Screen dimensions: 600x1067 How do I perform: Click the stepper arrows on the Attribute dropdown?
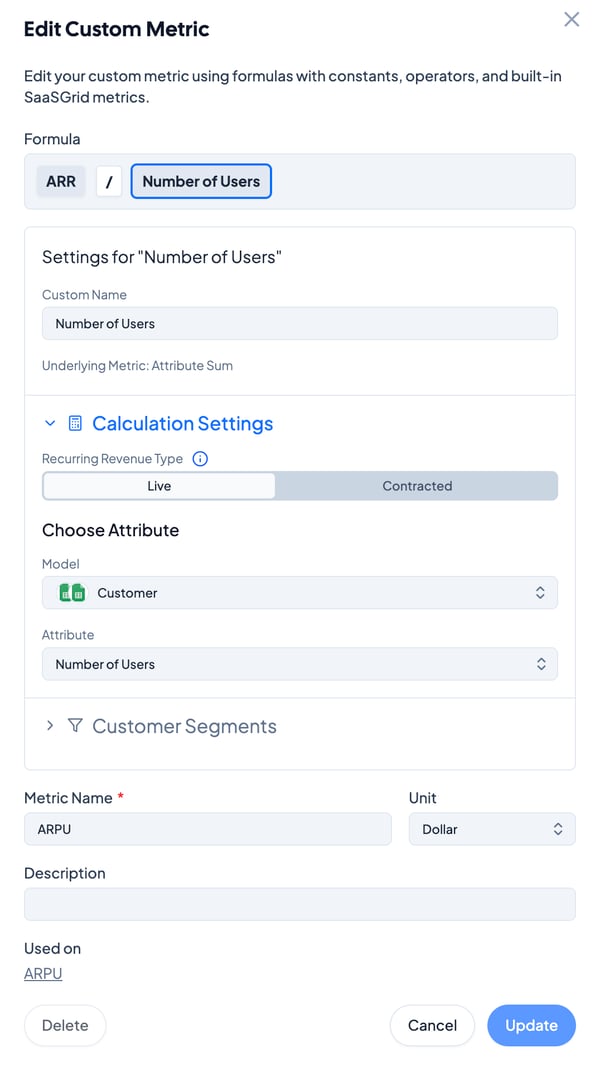point(541,663)
